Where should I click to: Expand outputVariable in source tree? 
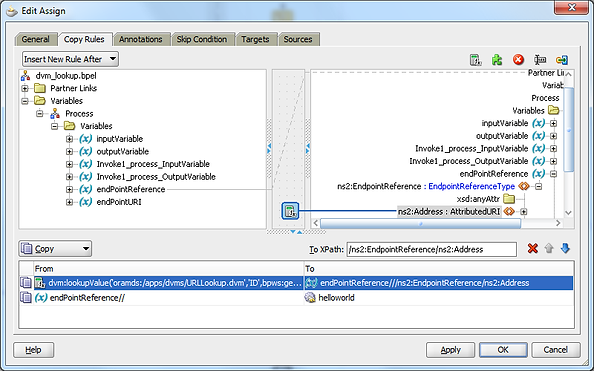coord(69,152)
